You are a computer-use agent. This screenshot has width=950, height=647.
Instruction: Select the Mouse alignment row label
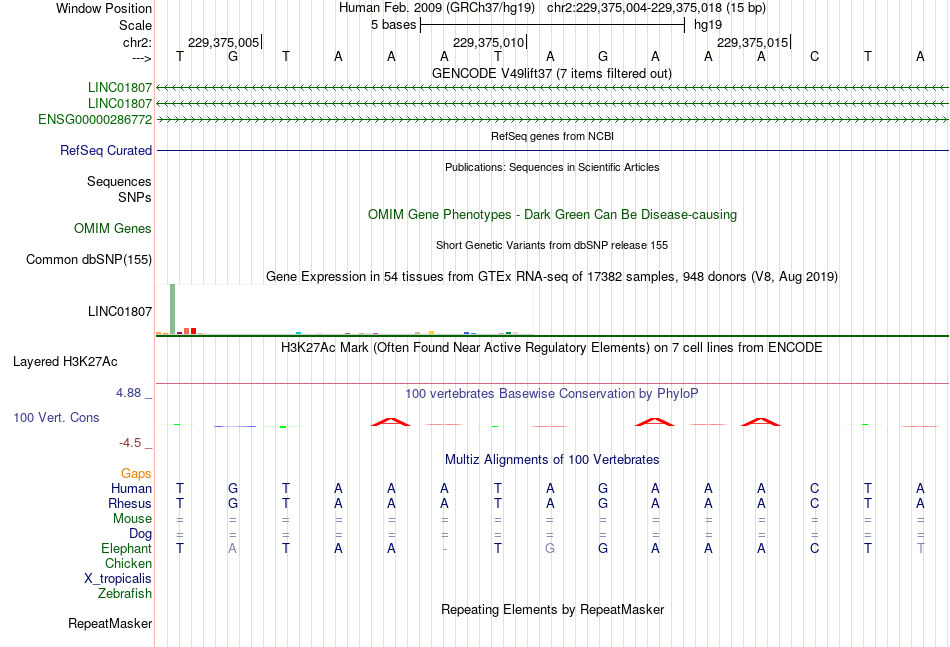pos(133,519)
